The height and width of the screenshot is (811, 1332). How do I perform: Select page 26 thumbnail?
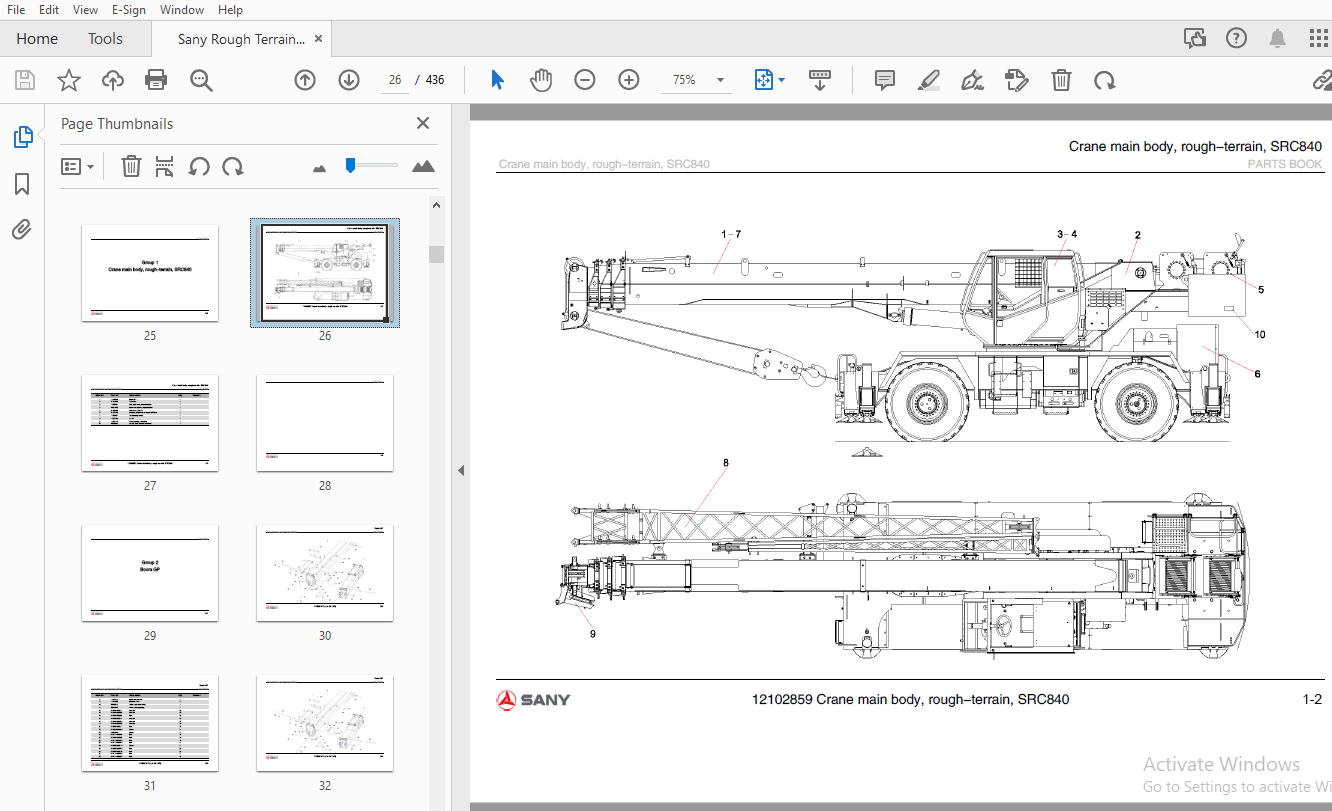click(325, 273)
